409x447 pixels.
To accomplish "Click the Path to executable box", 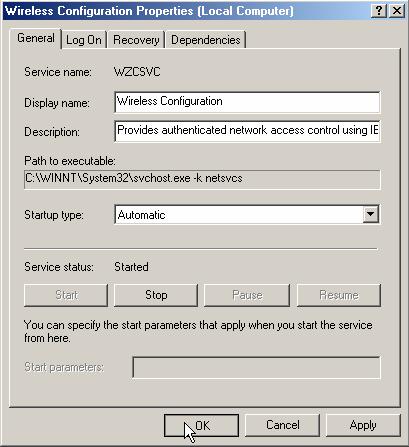I will point(202,179).
